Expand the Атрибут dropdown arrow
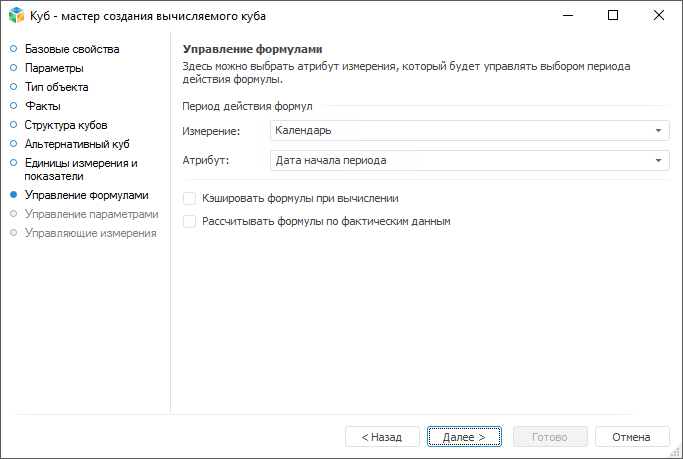The image size is (683, 459). coord(659,160)
